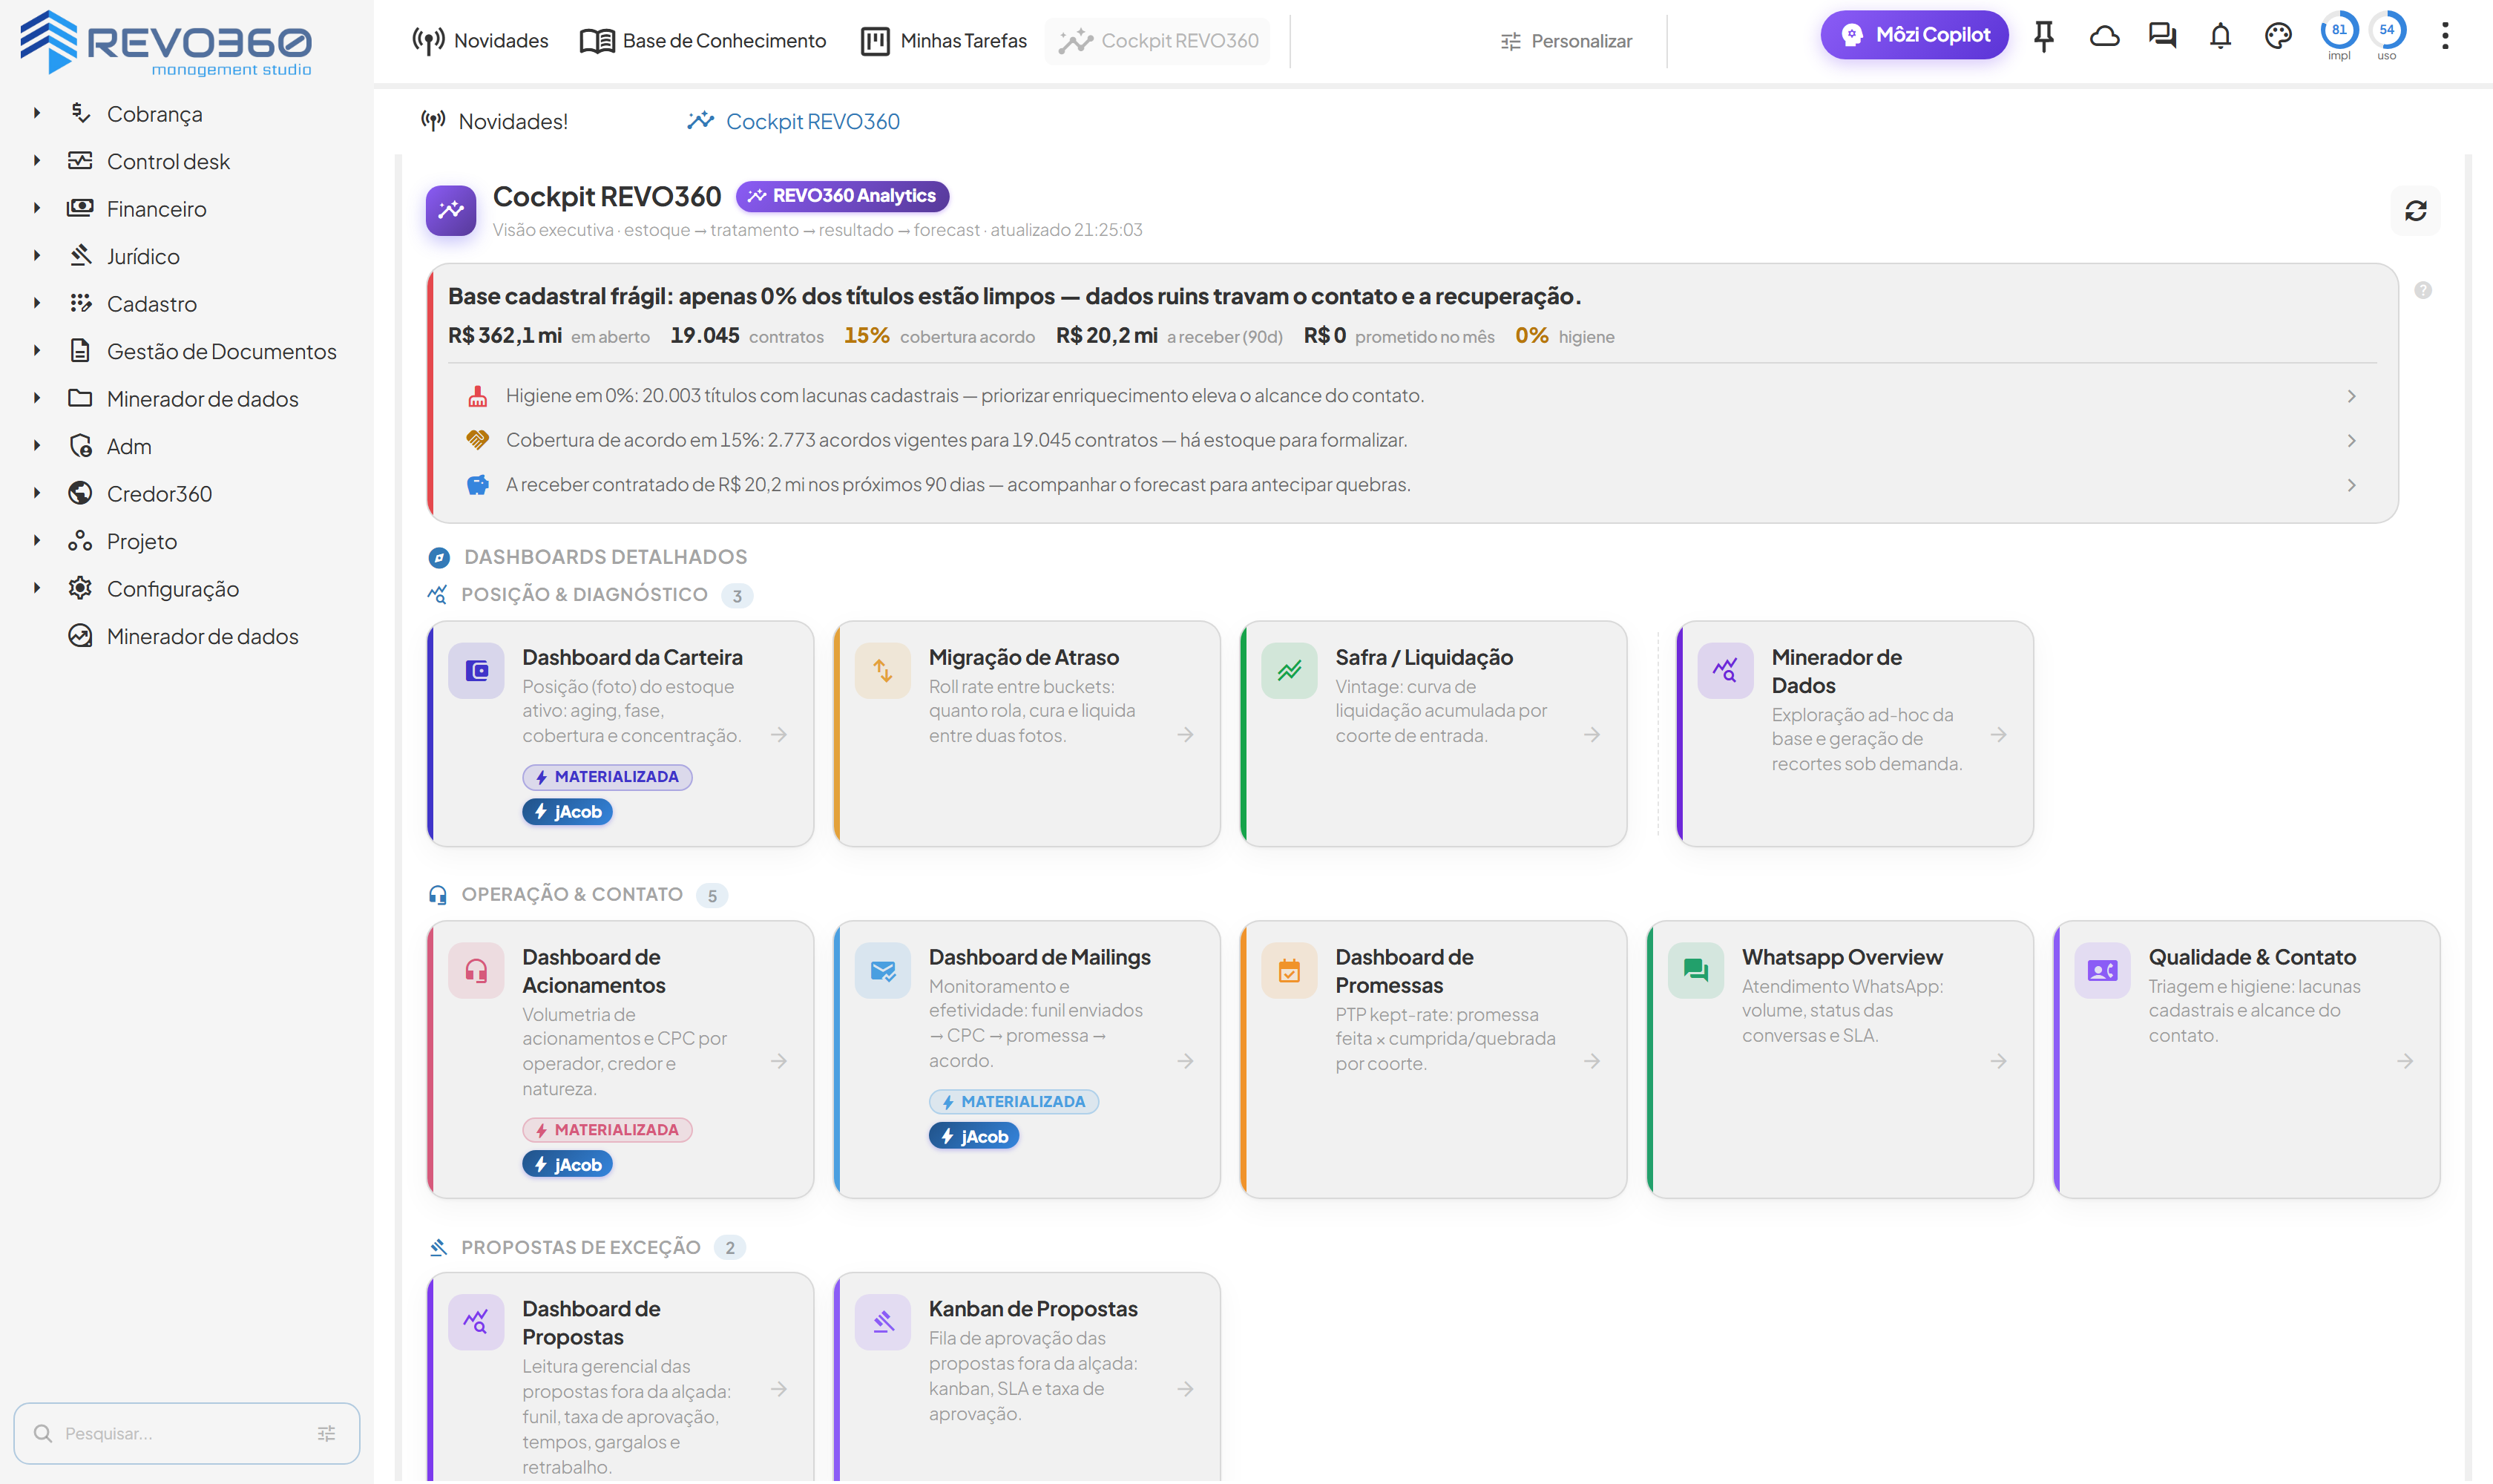2493x1484 pixels.
Task: Click the Dashboard de Acionamentos headset icon
Action: tap(477, 970)
